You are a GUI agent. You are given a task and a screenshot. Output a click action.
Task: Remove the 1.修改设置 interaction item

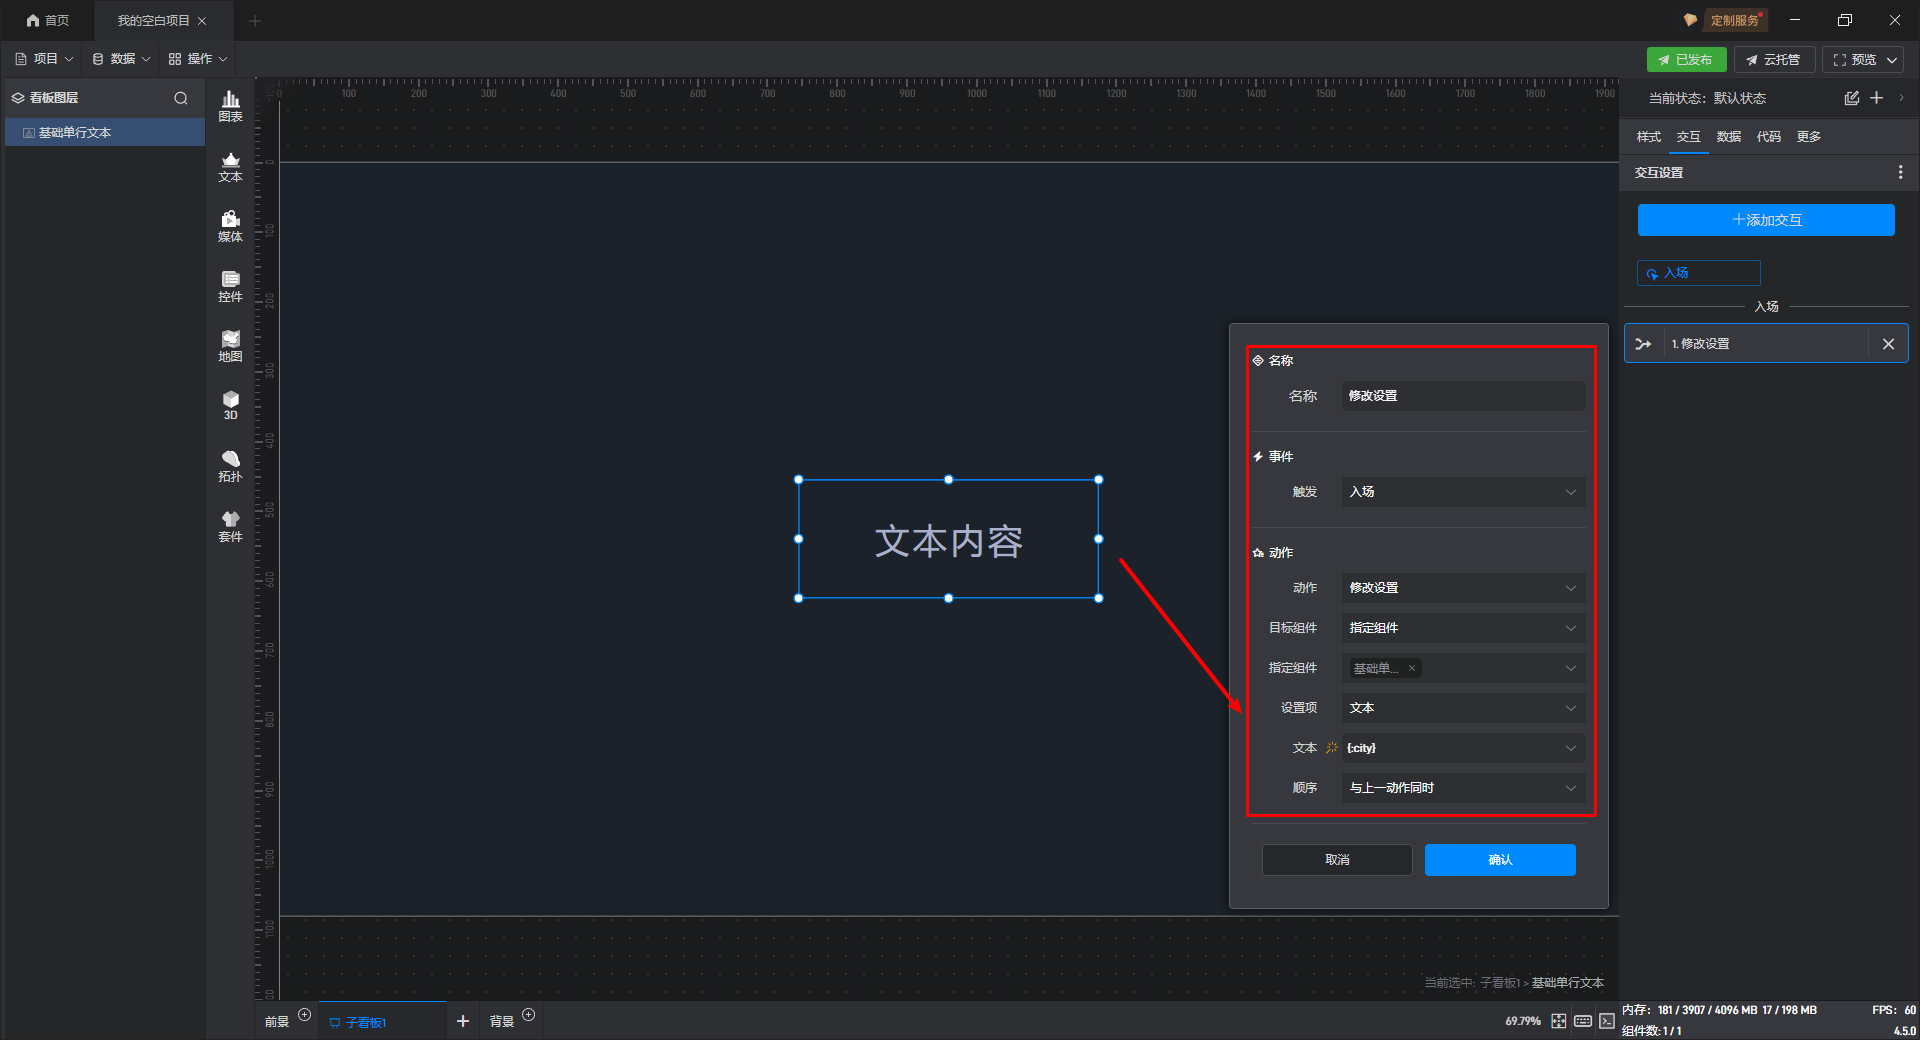click(1888, 344)
